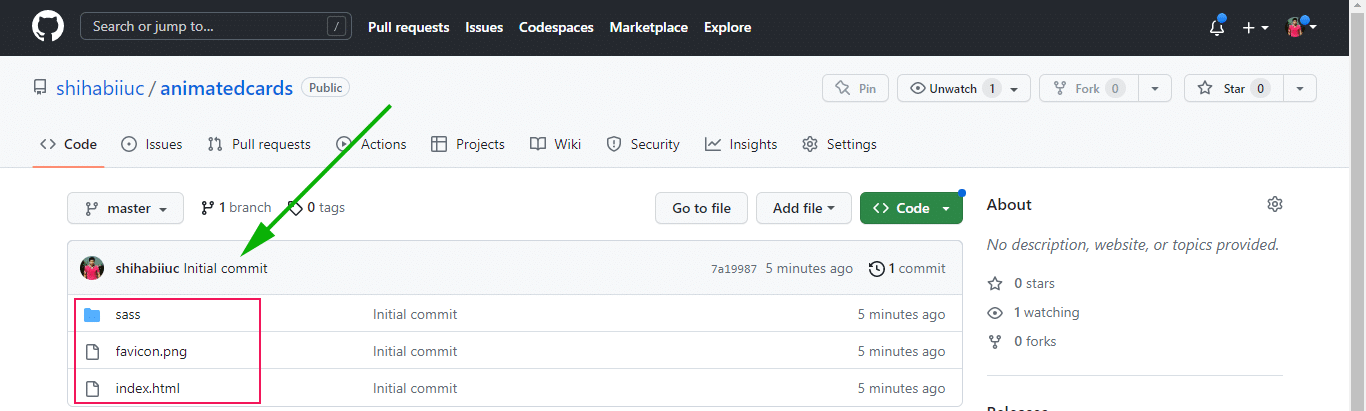Open shihabiiuc commit author link
The width and height of the screenshot is (1366, 411).
coord(147,268)
